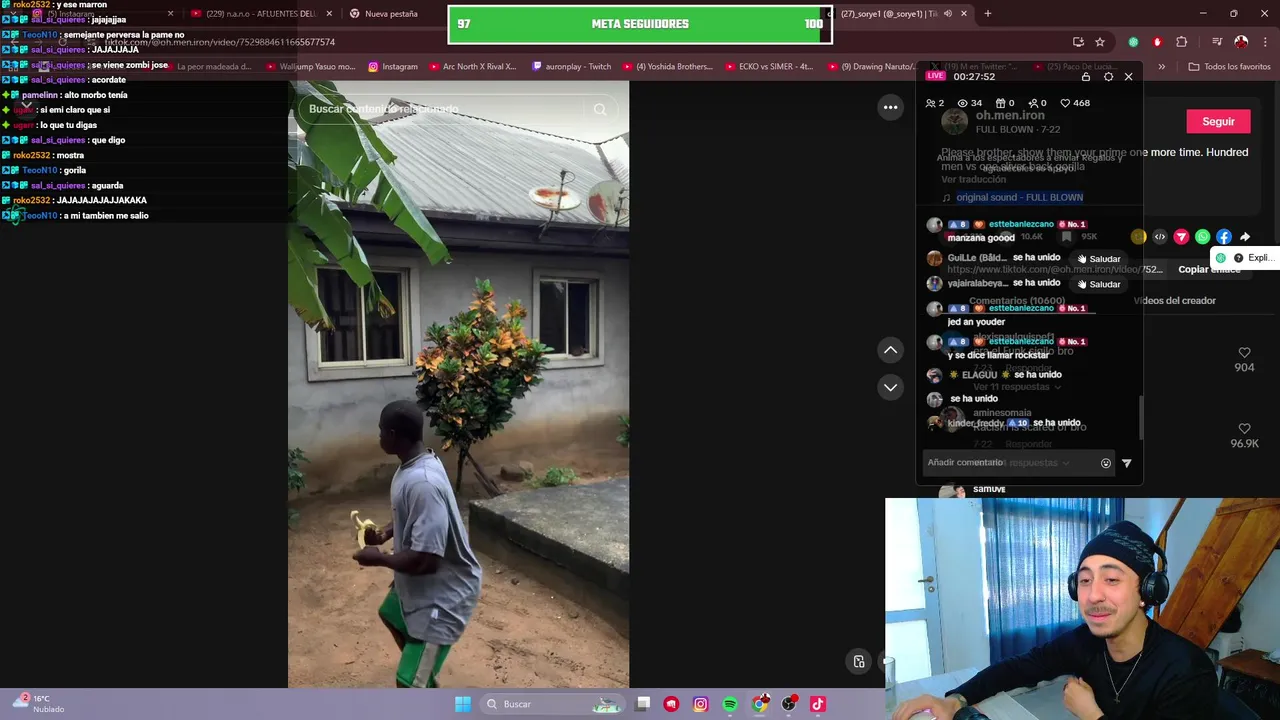1280x720 pixels.
Task: Expand hidden bookmarks chevron
Action: point(1161,67)
